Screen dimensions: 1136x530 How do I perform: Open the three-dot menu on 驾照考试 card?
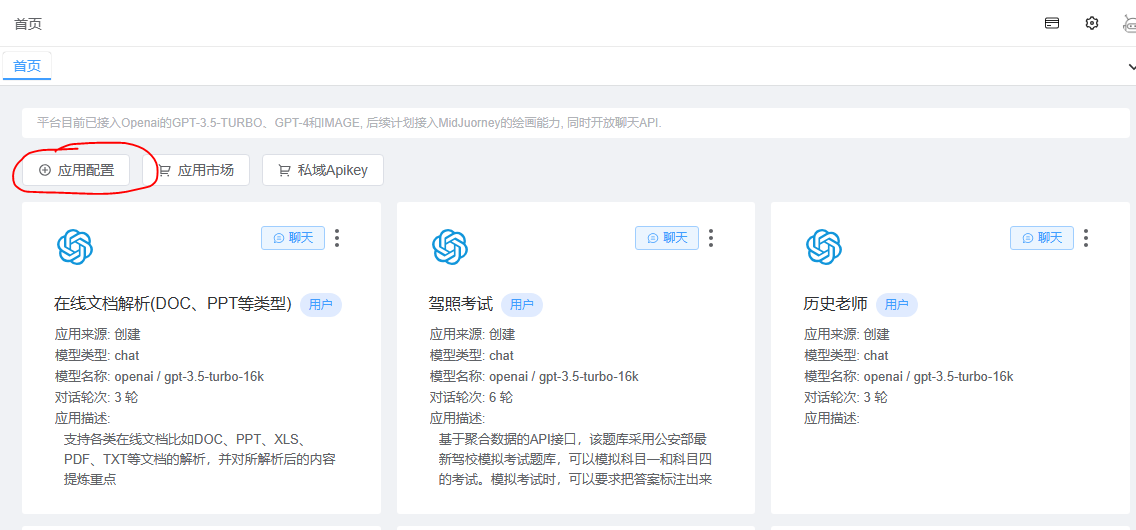coord(711,238)
